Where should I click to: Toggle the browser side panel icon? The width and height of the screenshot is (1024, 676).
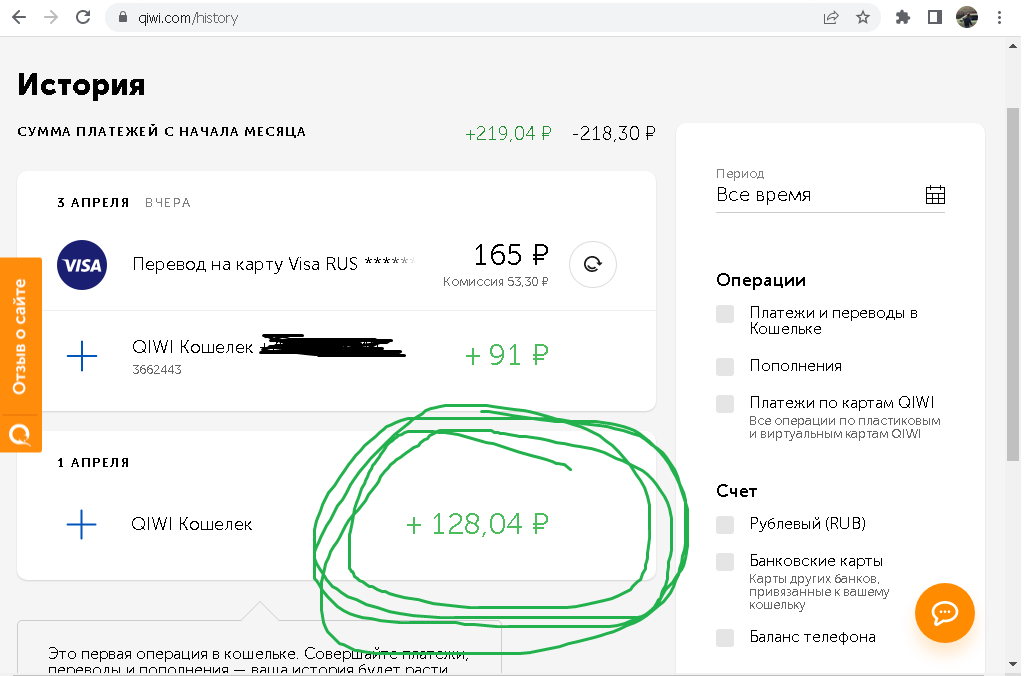coord(935,18)
